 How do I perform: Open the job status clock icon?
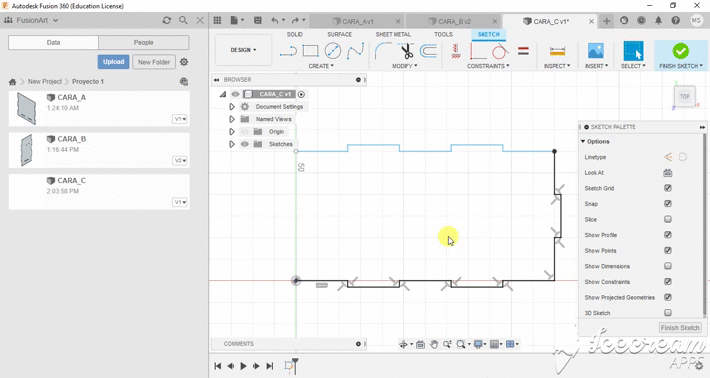click(641, 20)
